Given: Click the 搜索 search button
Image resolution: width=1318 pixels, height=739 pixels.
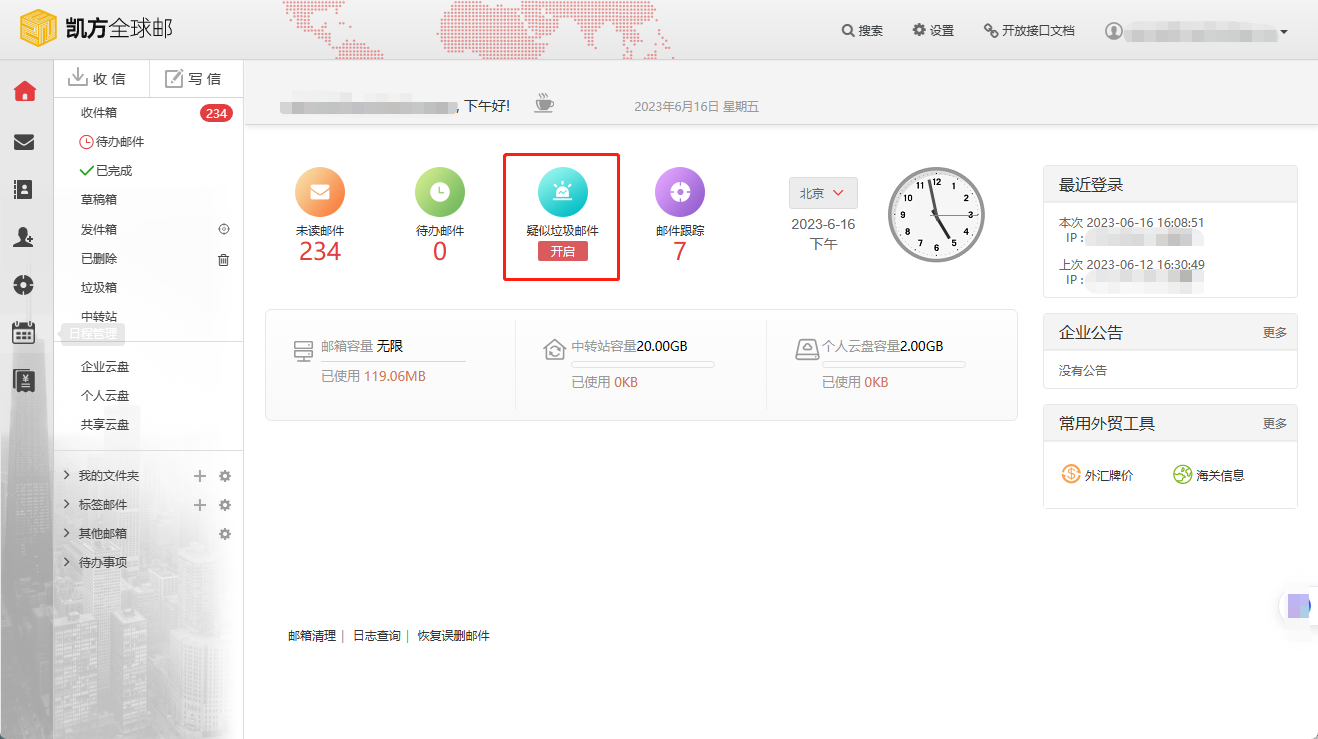Looking at the screenshot, I should [x=862, y=31].
